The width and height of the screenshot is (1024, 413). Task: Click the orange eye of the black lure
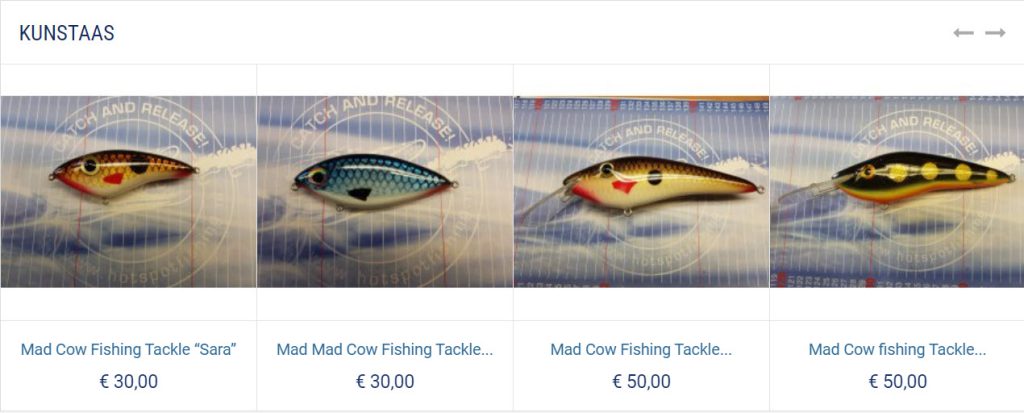point(868,171)
